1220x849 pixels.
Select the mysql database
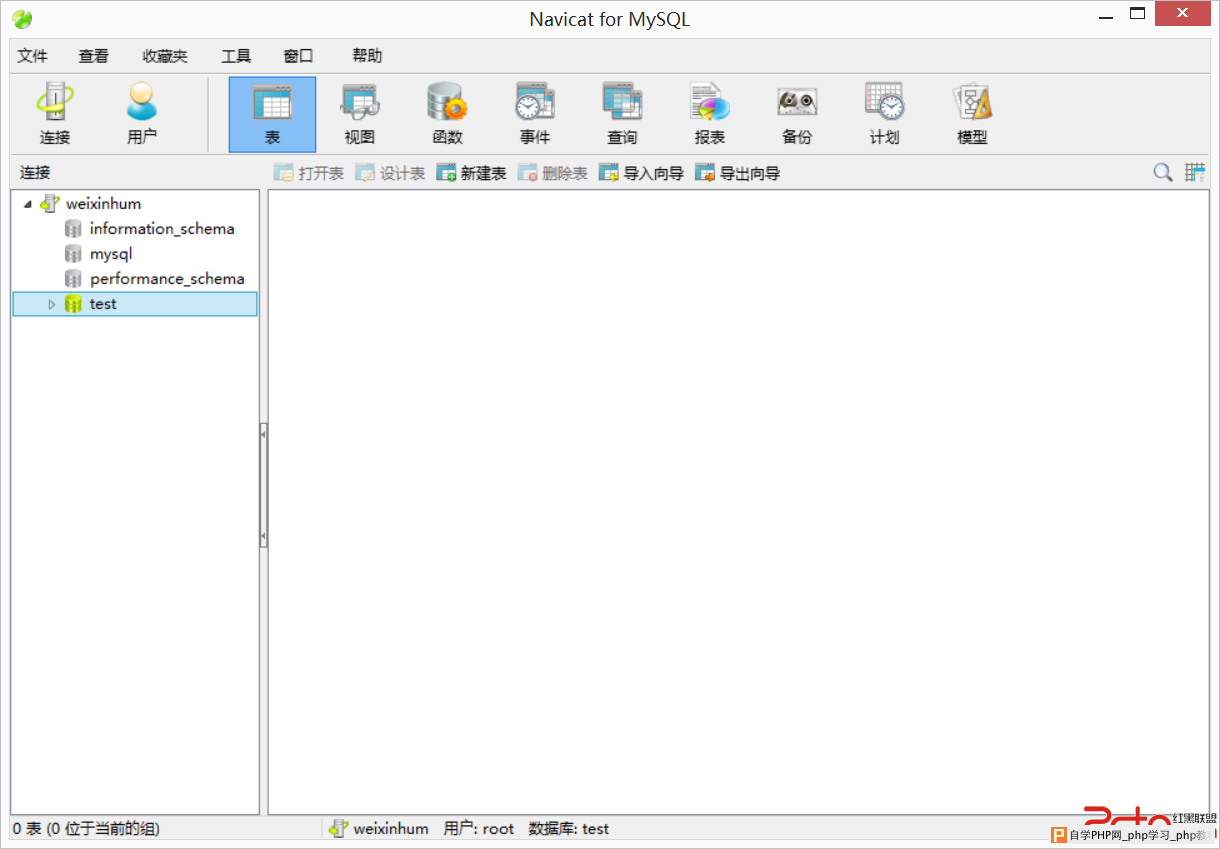pos(111,254)
